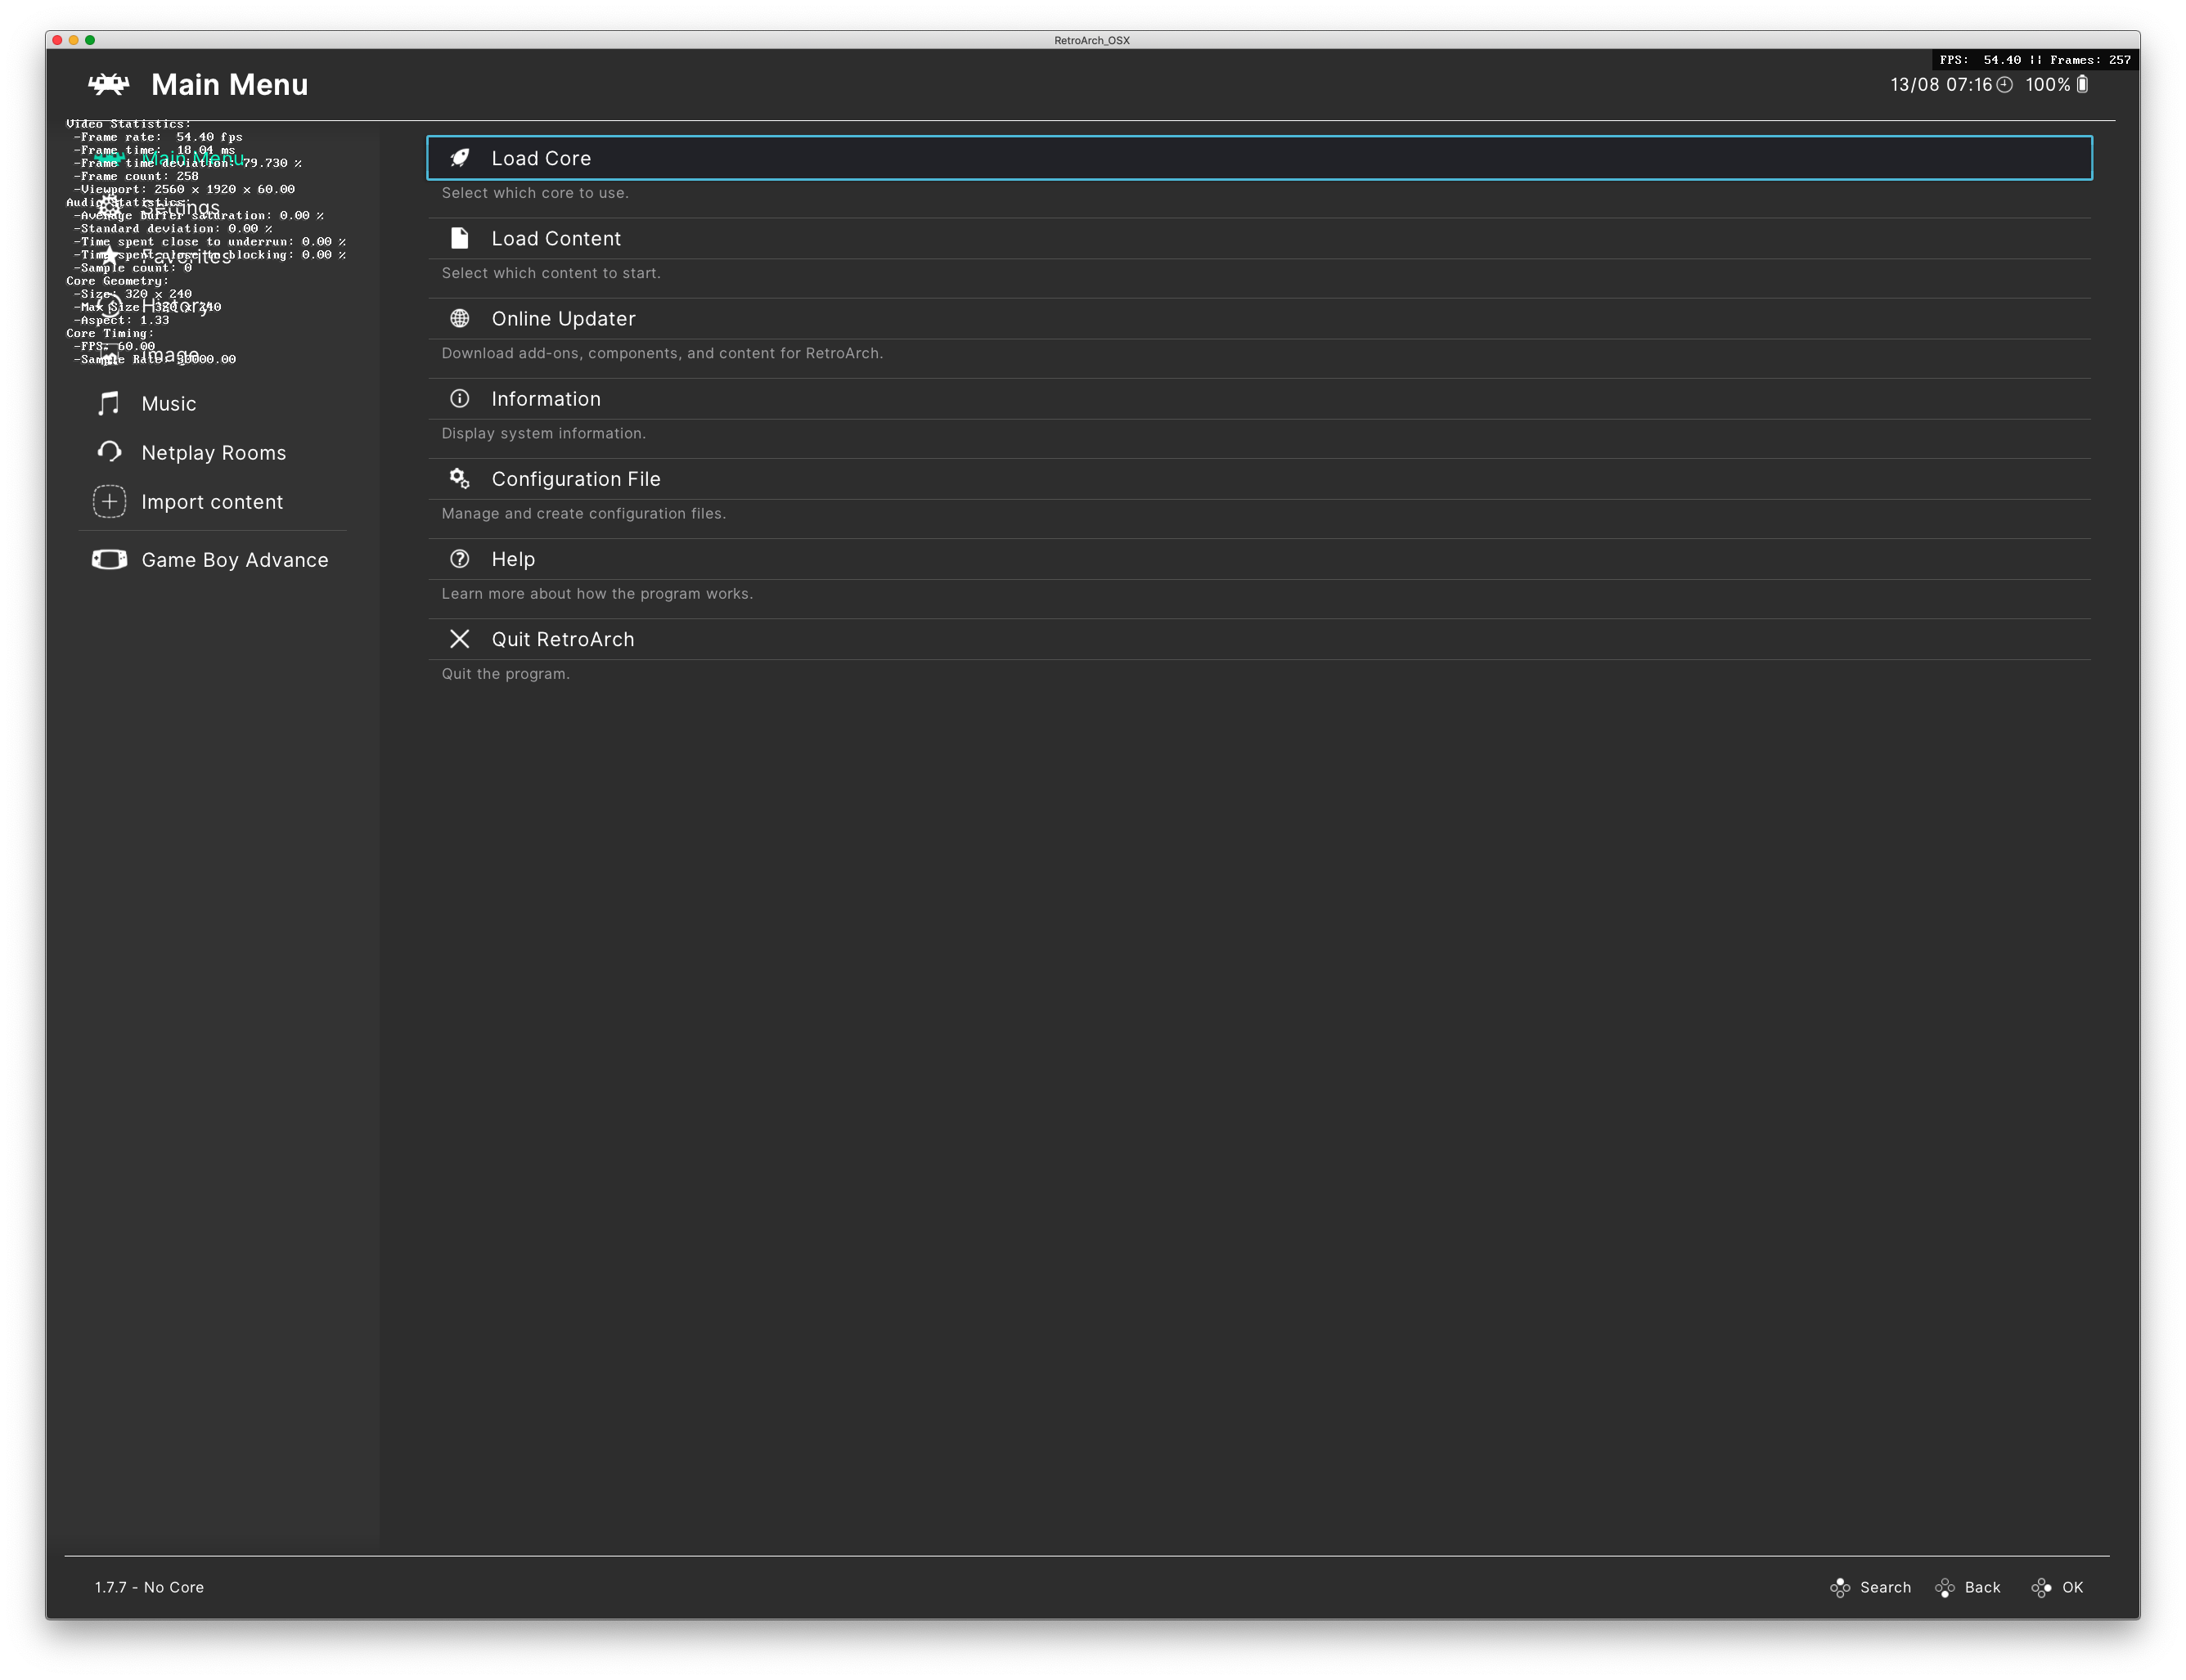Click the battery indicator at top right

coord(2082,84)
